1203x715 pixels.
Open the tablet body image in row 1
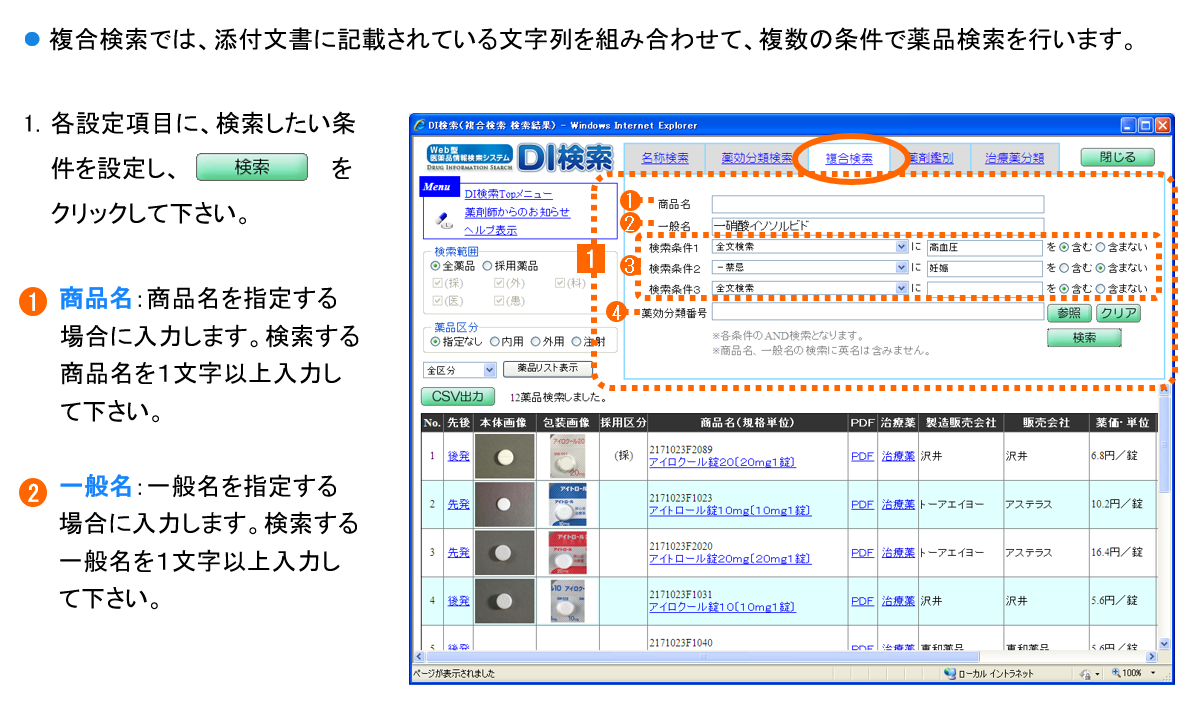(x=503, y=455)
